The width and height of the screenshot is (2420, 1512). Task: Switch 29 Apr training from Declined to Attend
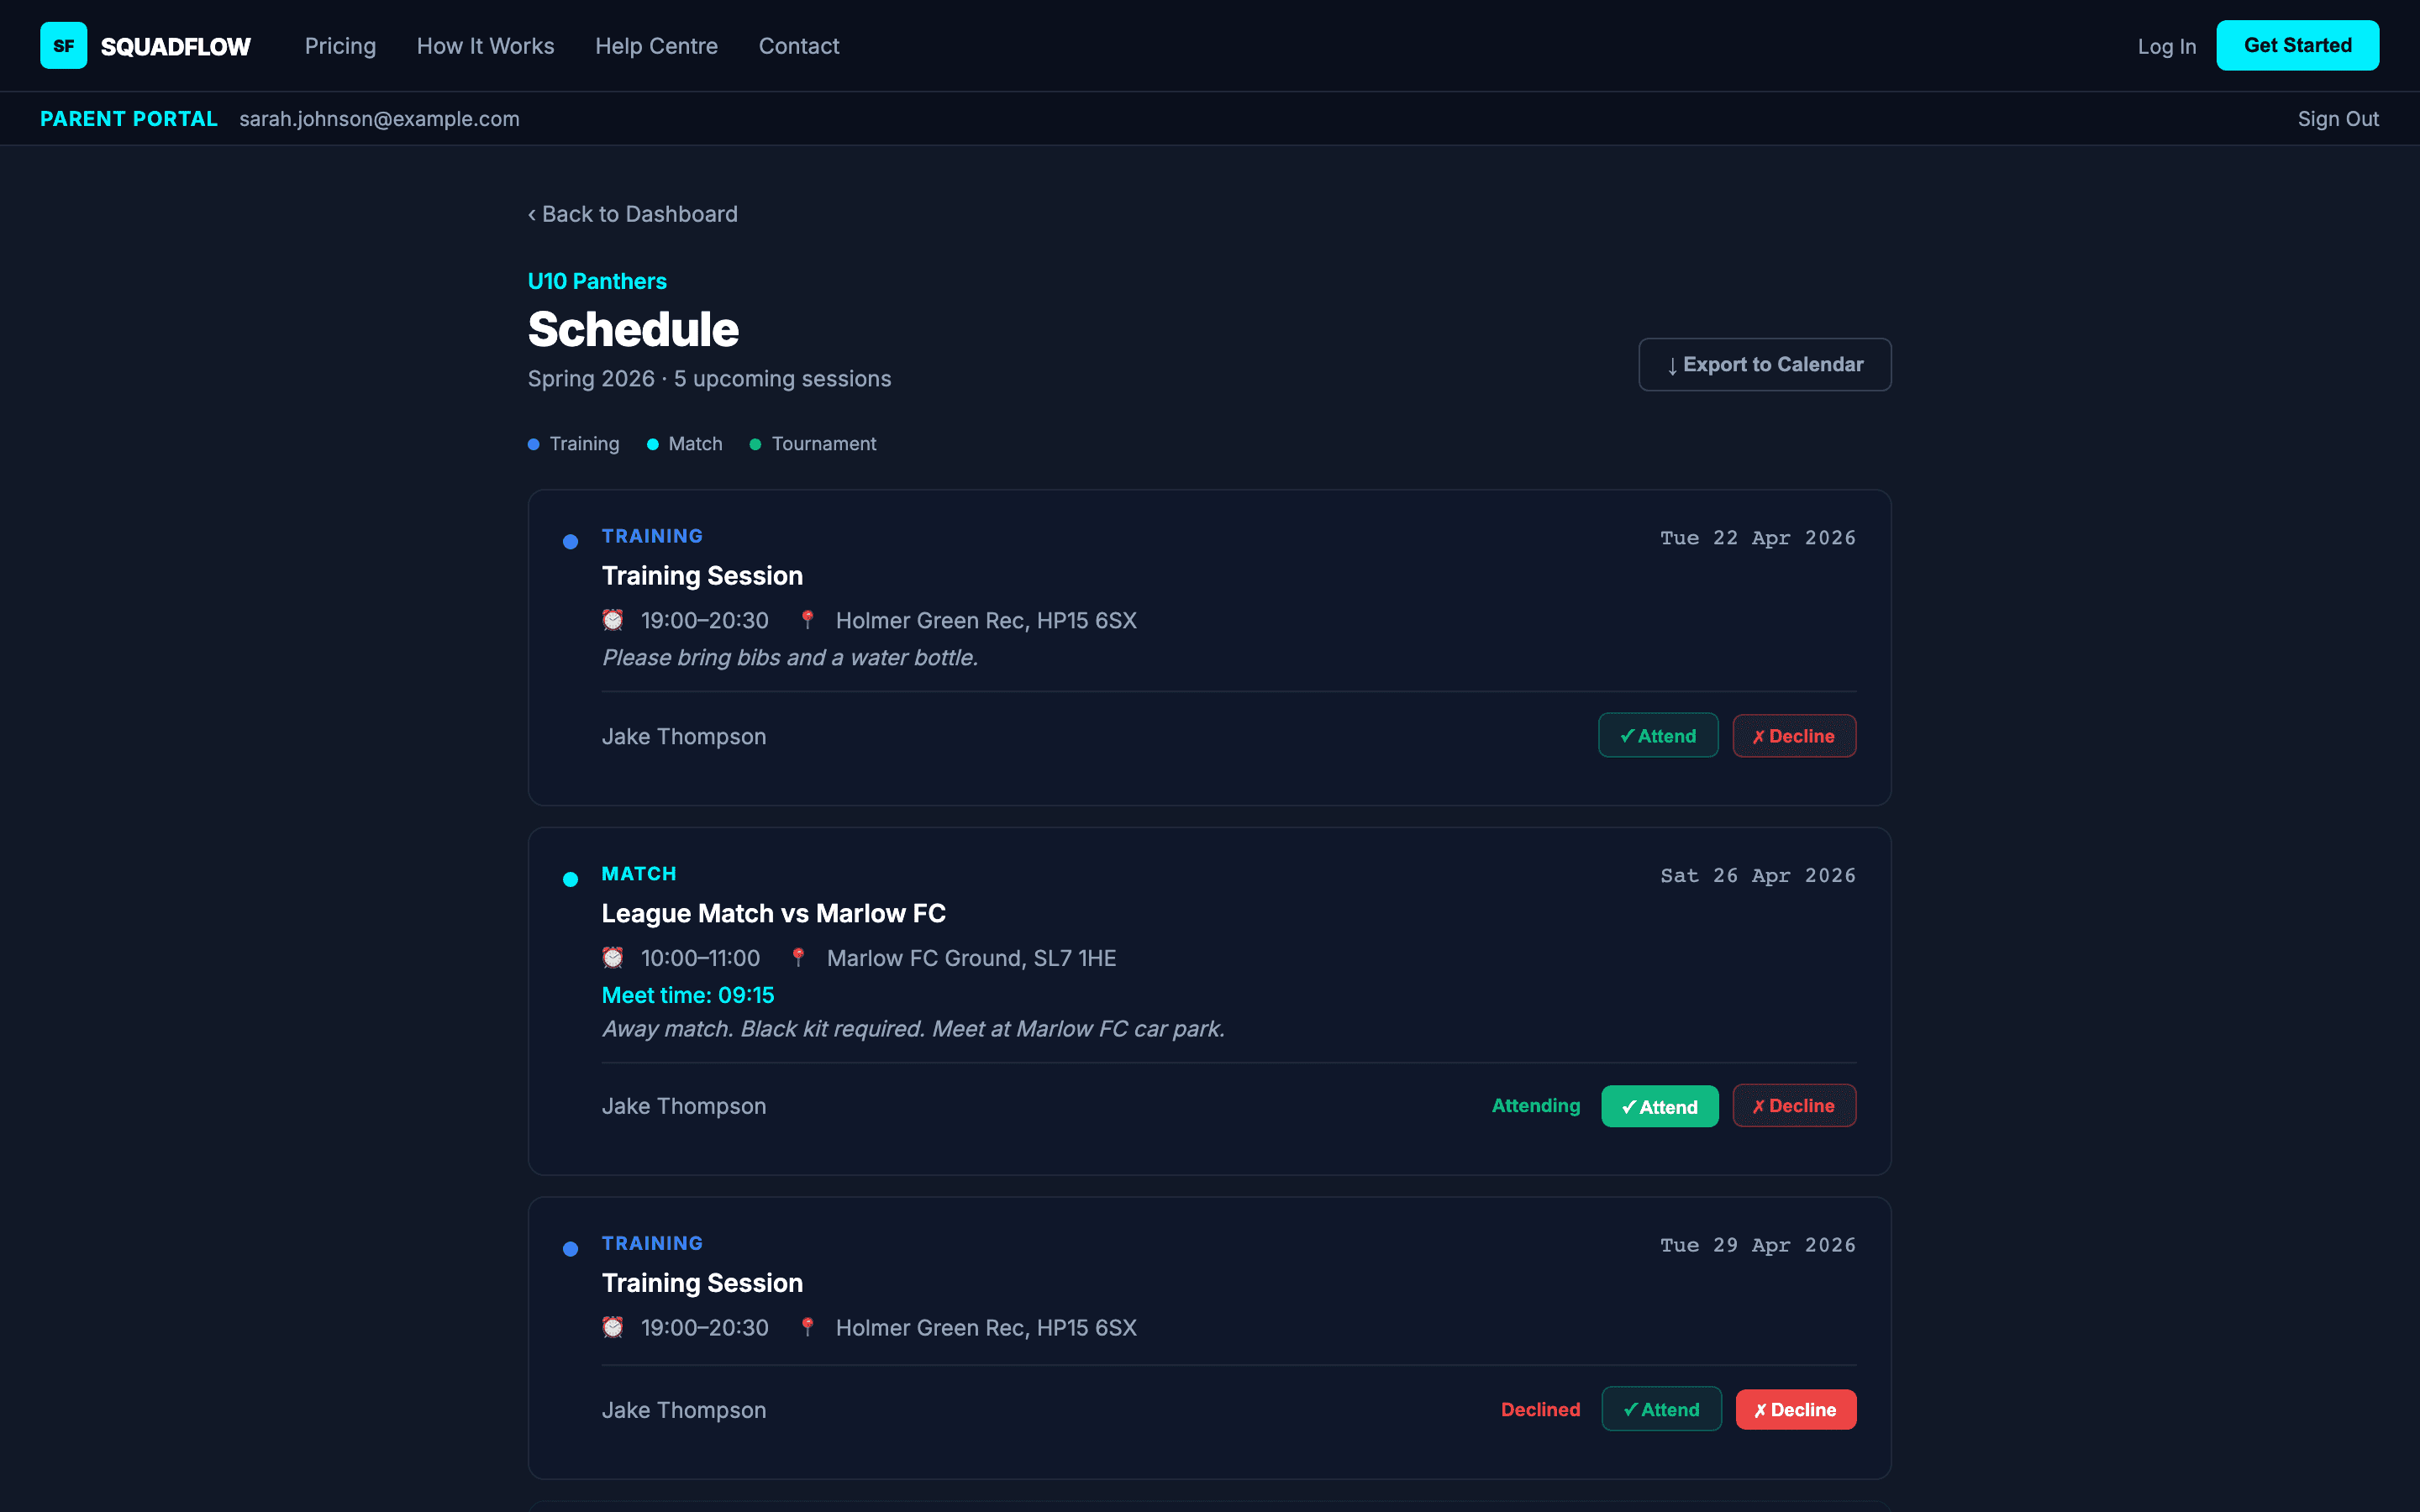(x=1660, y=1409)
